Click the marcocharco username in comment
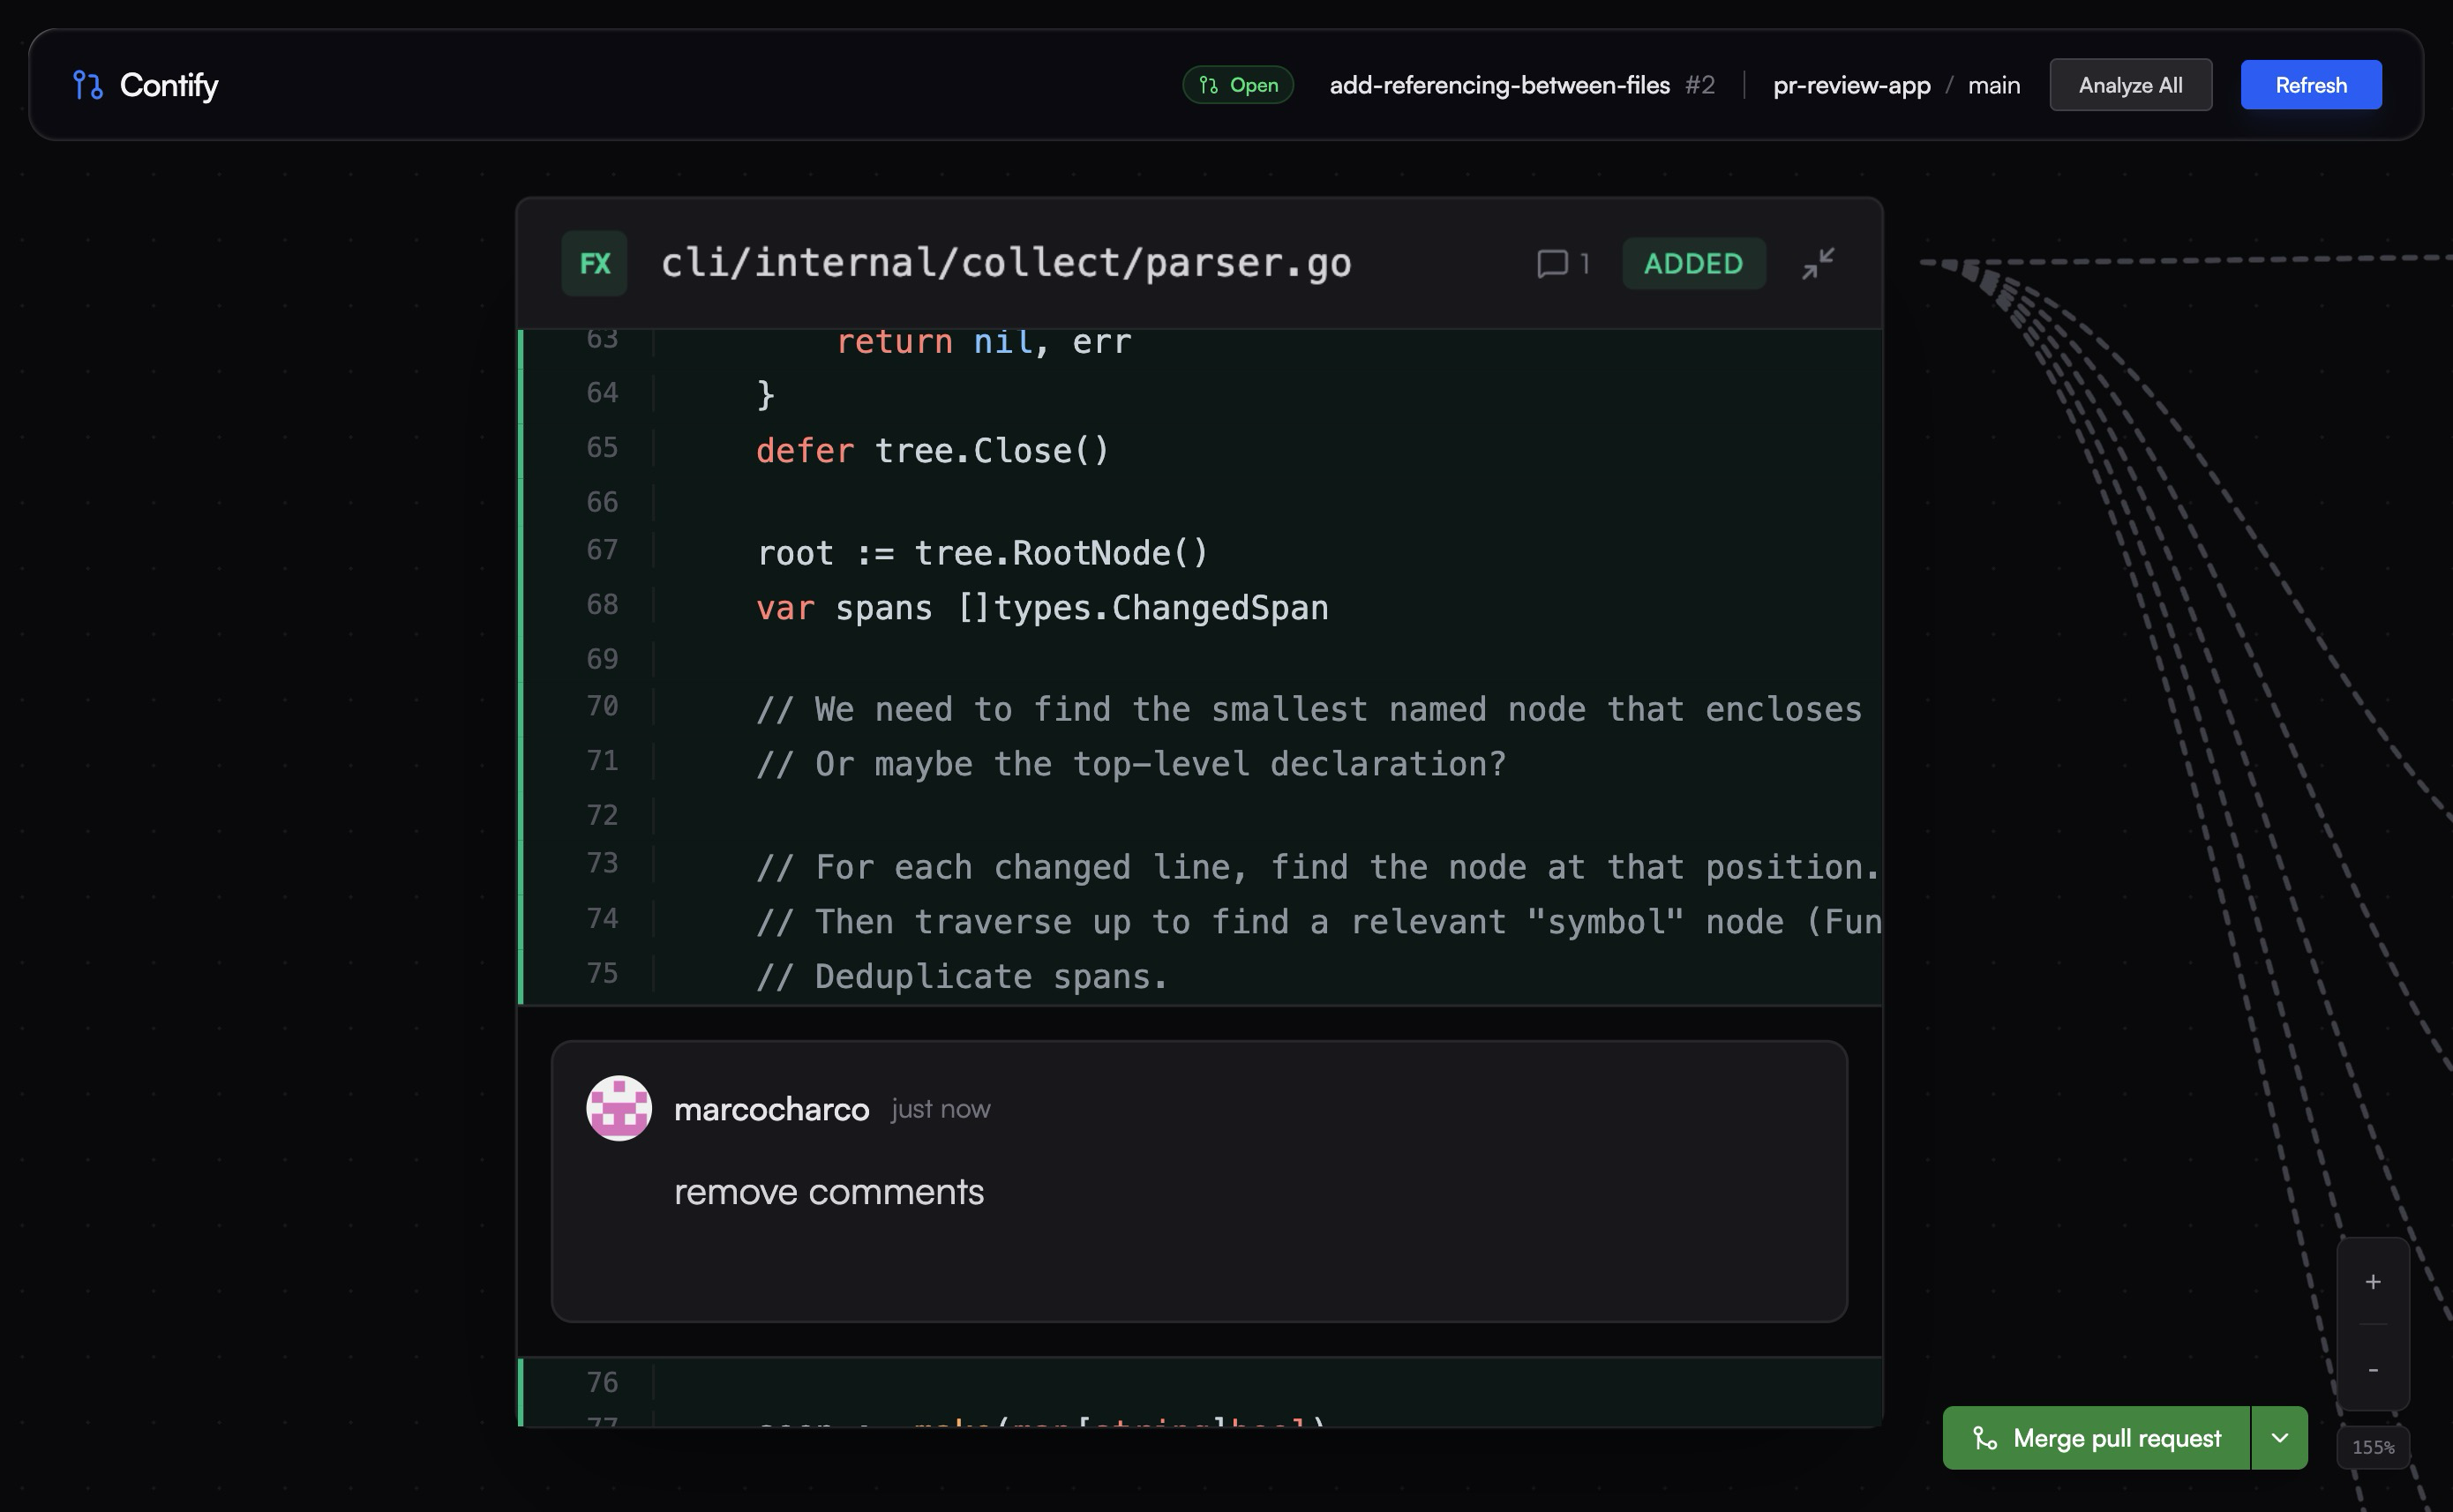The image size is (2453, 1512). [x=771, y=1109]
